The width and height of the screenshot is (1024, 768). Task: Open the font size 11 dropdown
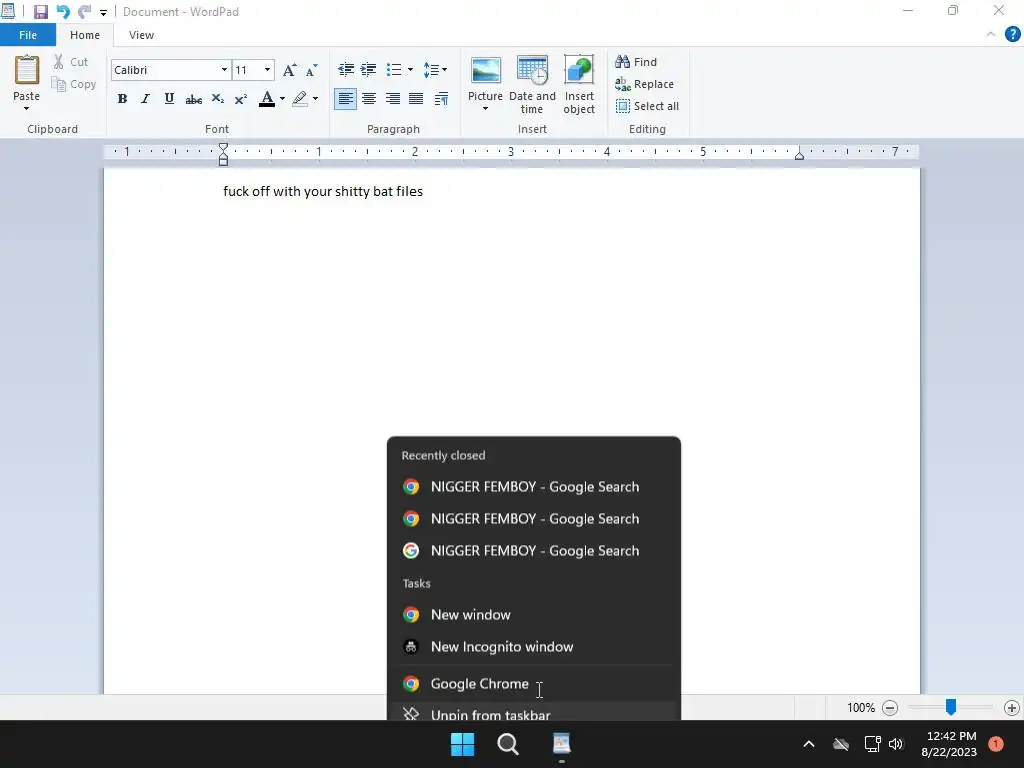pyautogui.click(x=267, y=70)
